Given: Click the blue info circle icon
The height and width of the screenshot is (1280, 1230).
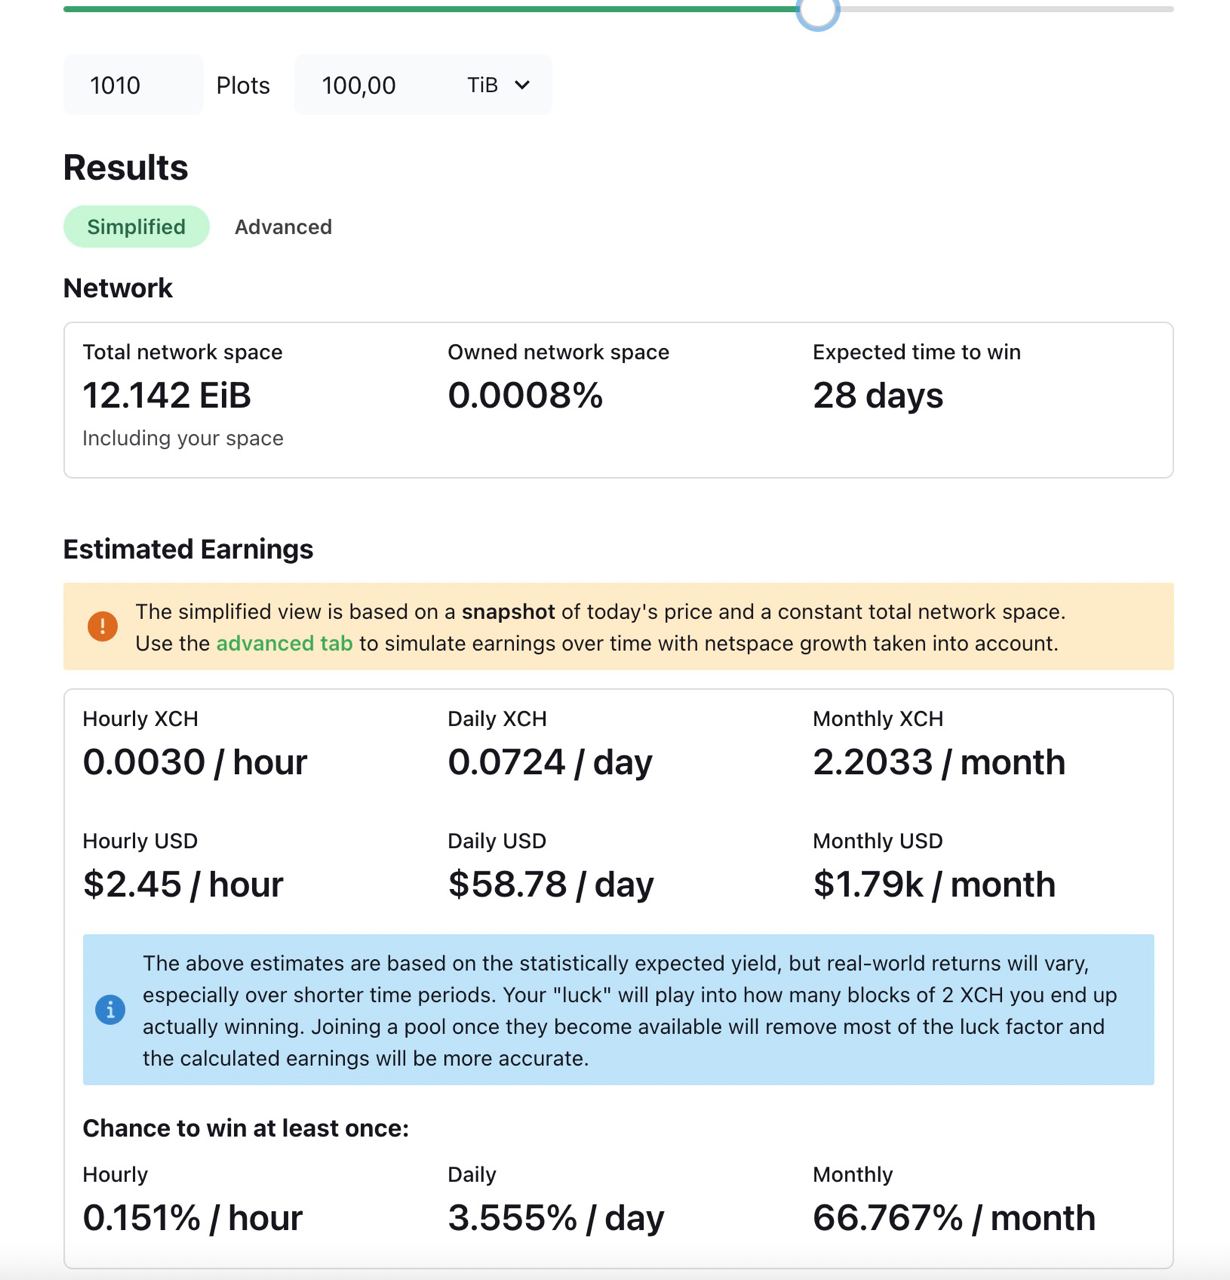Looking at the screenshot, I should 110,1010.
